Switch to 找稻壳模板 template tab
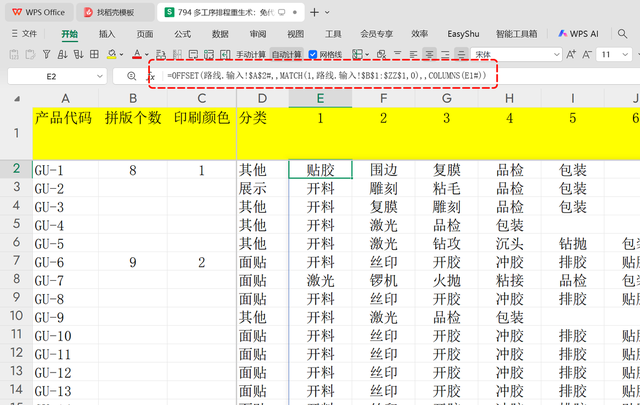 coord(115,12)
